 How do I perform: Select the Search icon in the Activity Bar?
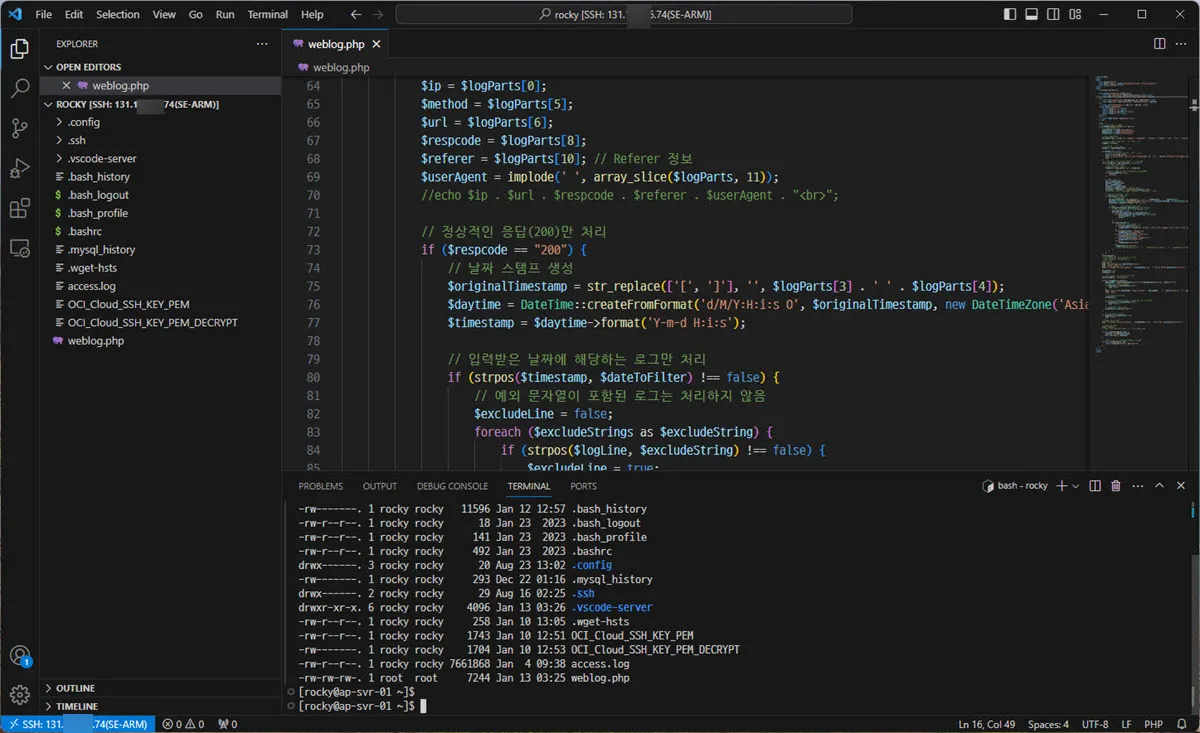(20, 87)
